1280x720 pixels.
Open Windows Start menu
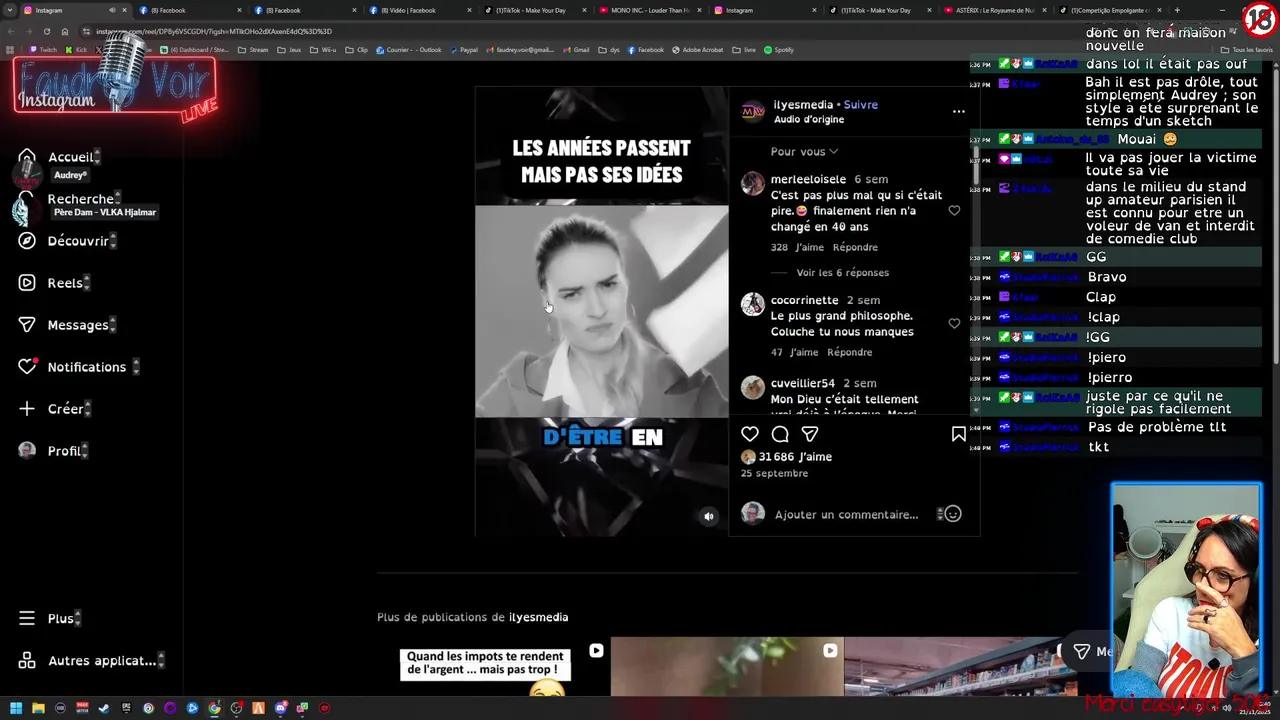click(x=16, y=708)
